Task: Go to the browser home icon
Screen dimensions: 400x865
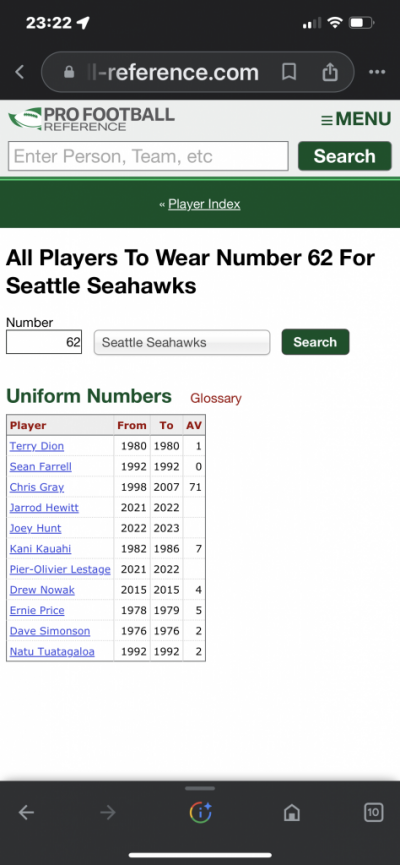Action: (291, 812)
